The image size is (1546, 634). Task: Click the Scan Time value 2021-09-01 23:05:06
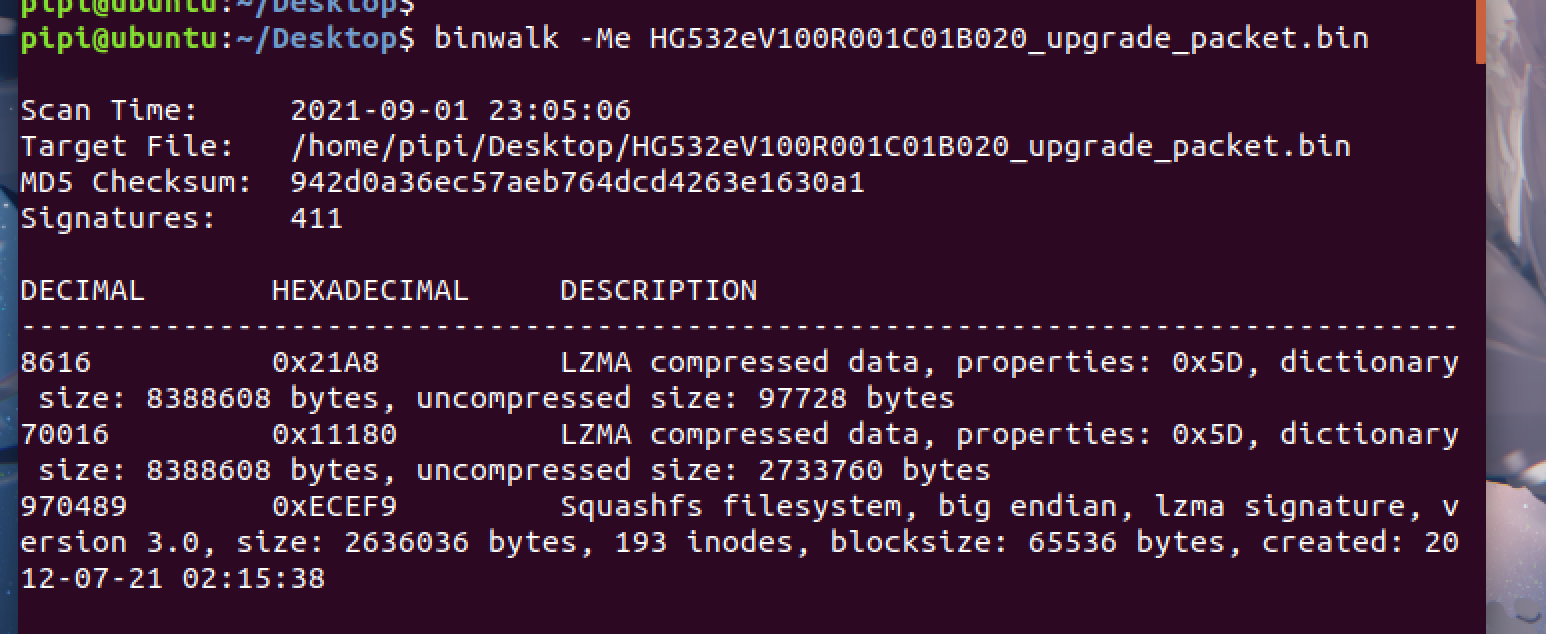[460, 110]
